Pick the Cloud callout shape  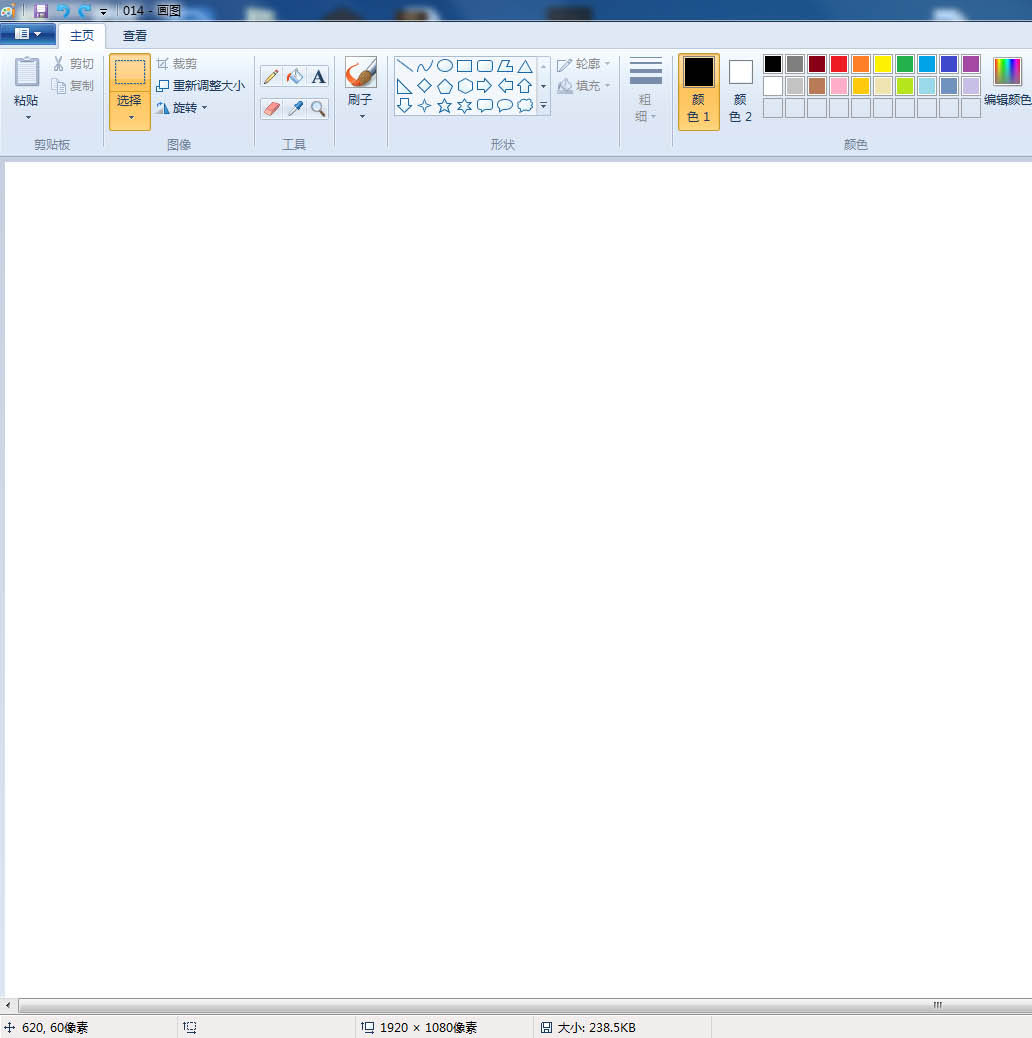click(525, 105)
